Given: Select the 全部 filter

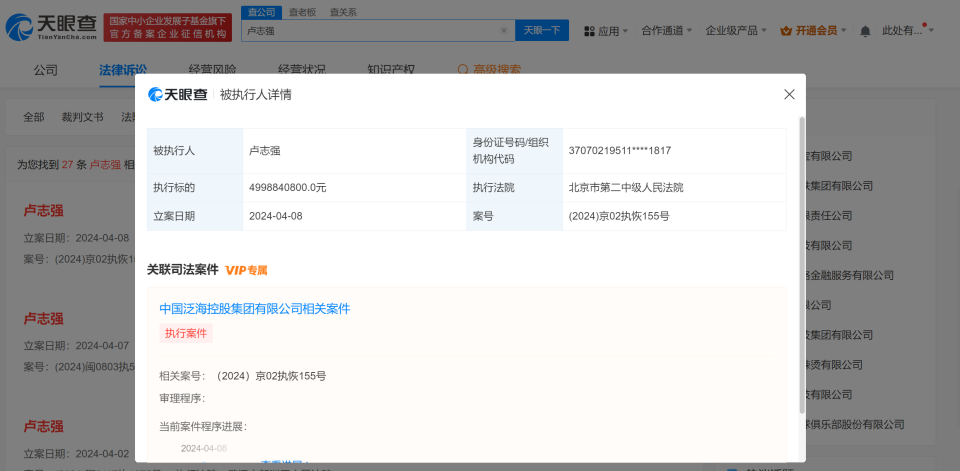Looking at the screenshot, I should 34,117.
